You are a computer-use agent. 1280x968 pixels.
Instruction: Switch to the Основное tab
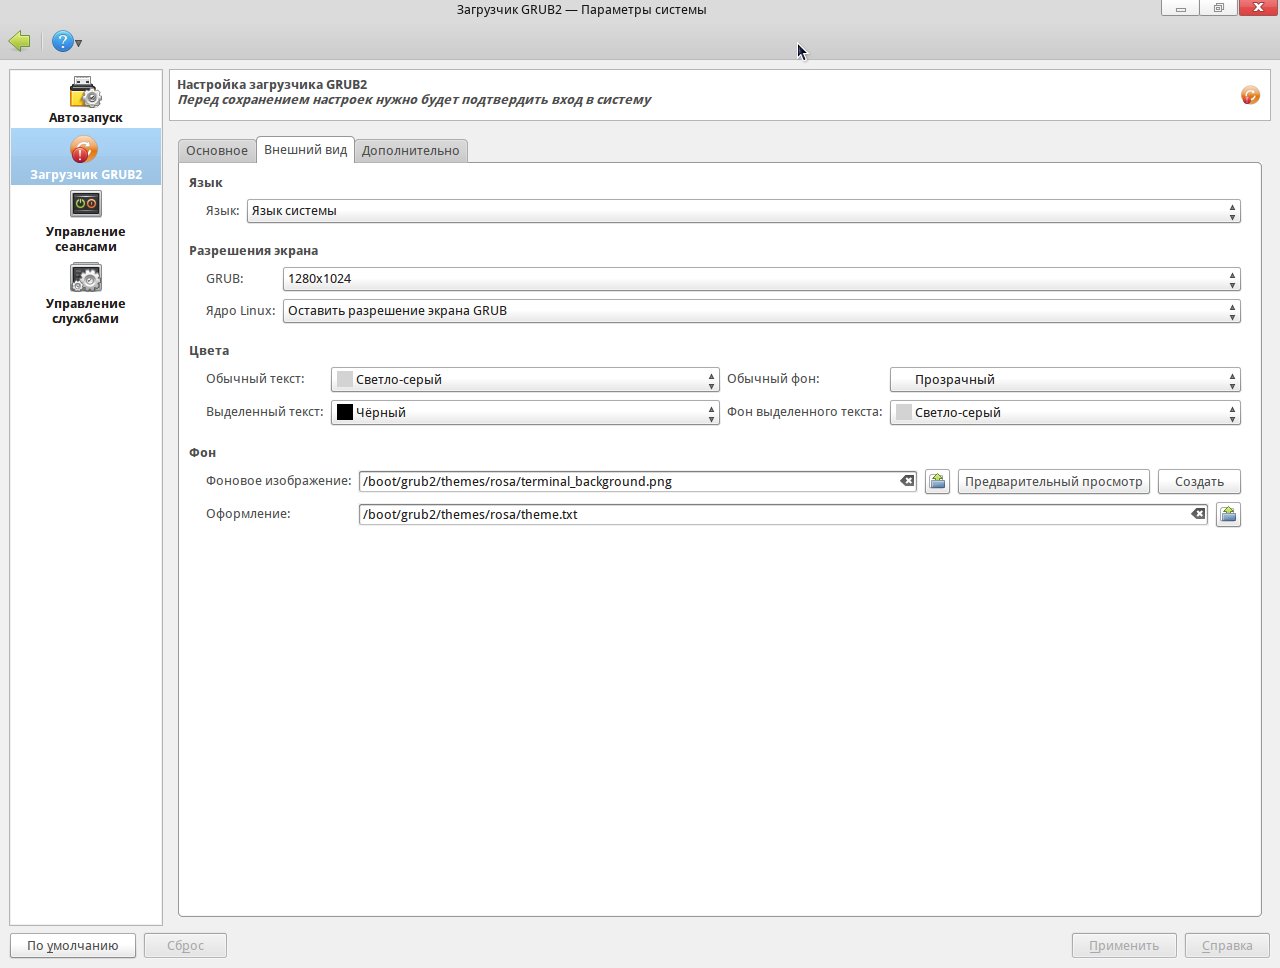click(x=217, y=151)
